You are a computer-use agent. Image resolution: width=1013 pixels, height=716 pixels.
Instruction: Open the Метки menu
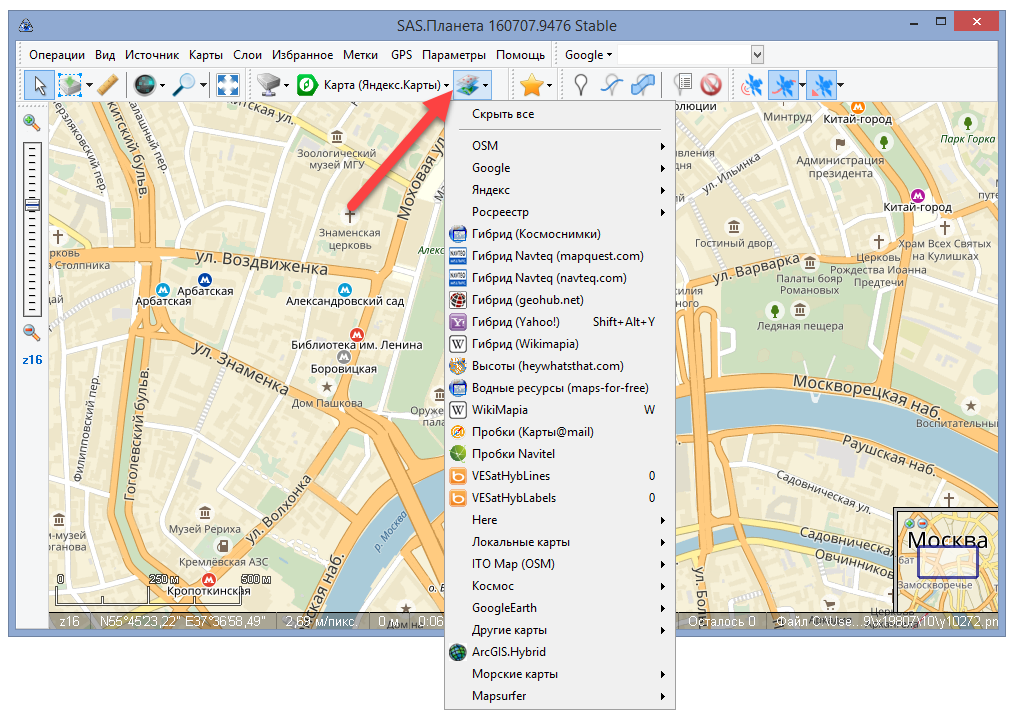pyautogui.click(x=360, y=55)
